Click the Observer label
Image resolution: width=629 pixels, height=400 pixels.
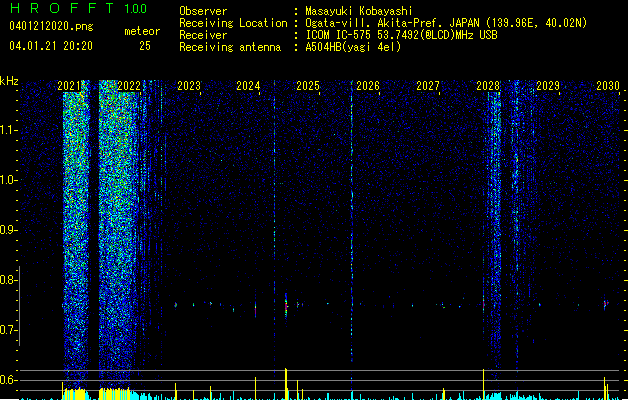(x=203, y=11)
